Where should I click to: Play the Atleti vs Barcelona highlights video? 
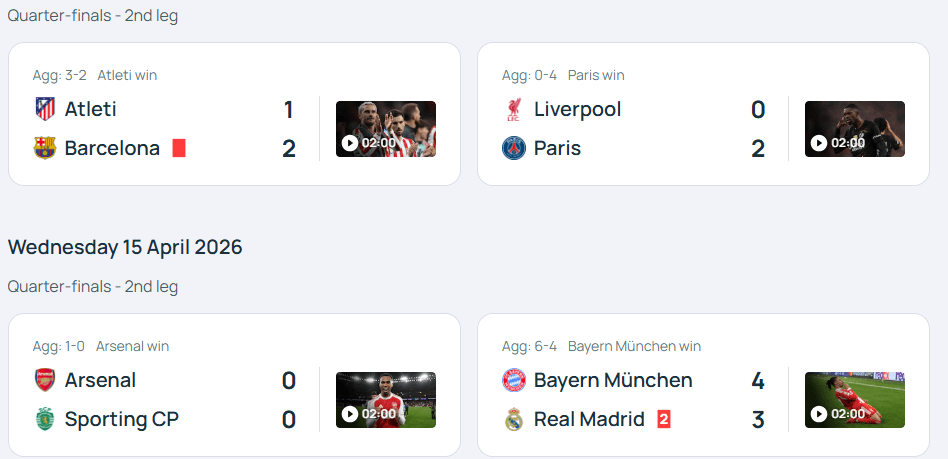click(x=385, y=129)
